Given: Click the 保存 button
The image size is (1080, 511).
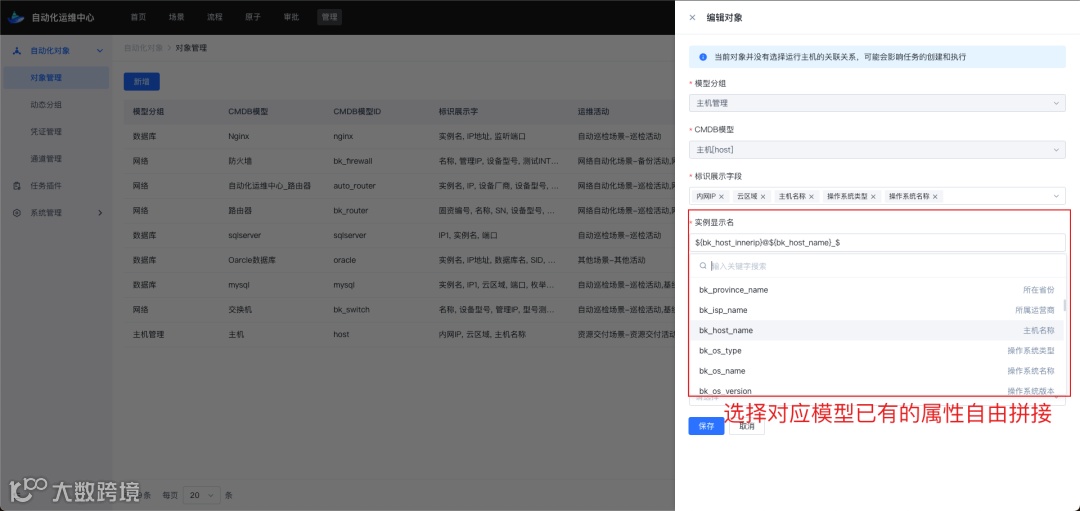Looking at the screenshot, I should pos(706,426).
